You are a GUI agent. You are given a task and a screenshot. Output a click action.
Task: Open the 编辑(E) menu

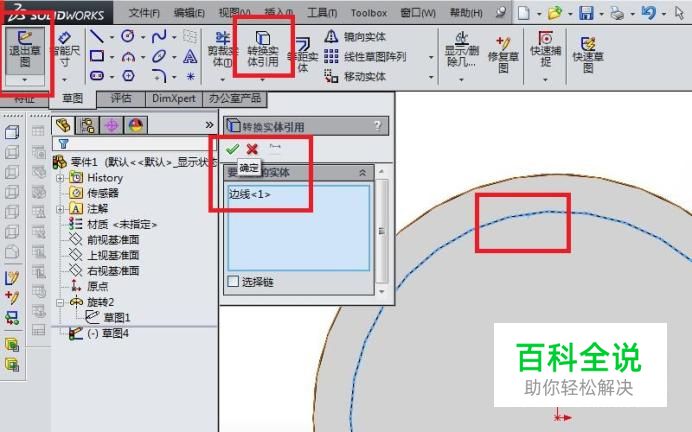click(x=189, y=13)
